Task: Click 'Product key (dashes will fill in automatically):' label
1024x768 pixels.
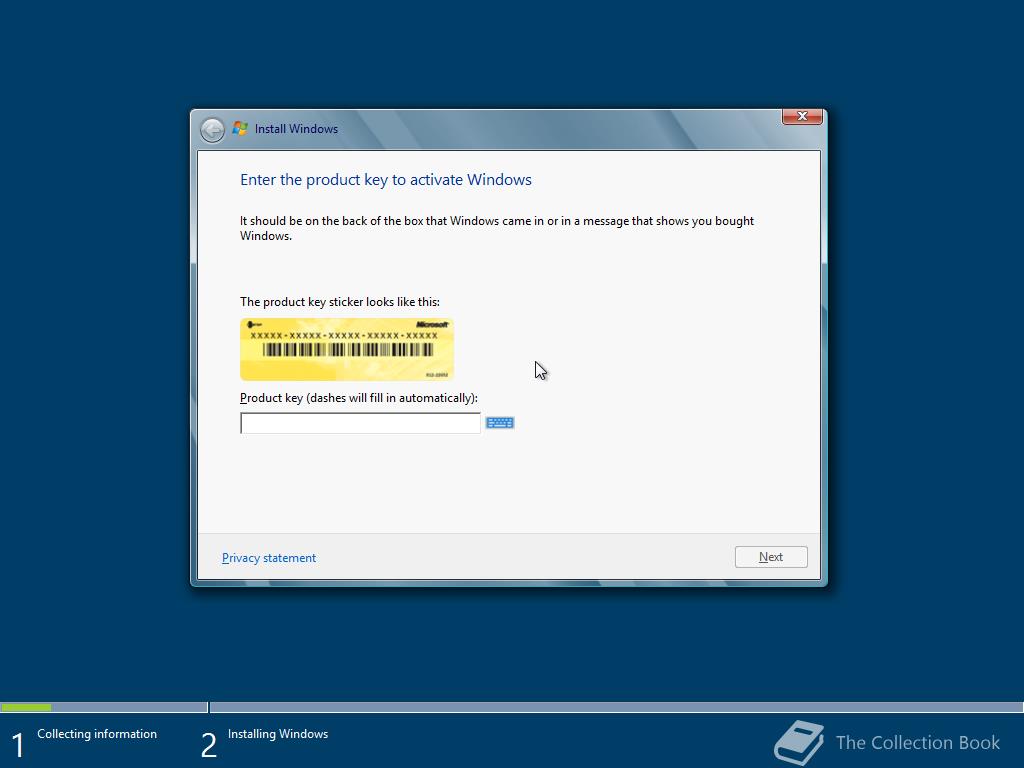Action: point(359,398)
